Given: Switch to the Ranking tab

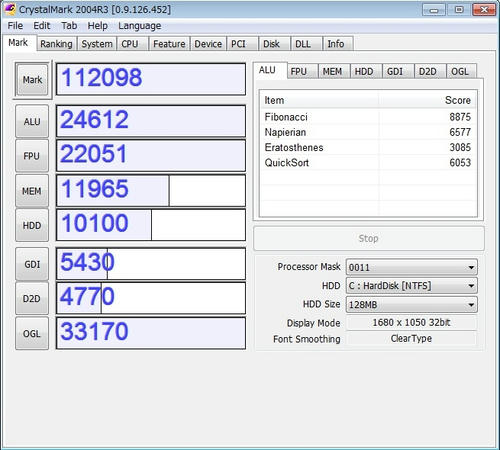Looking at the screenshot, I should pyautogui.click(x=56, y=44).
